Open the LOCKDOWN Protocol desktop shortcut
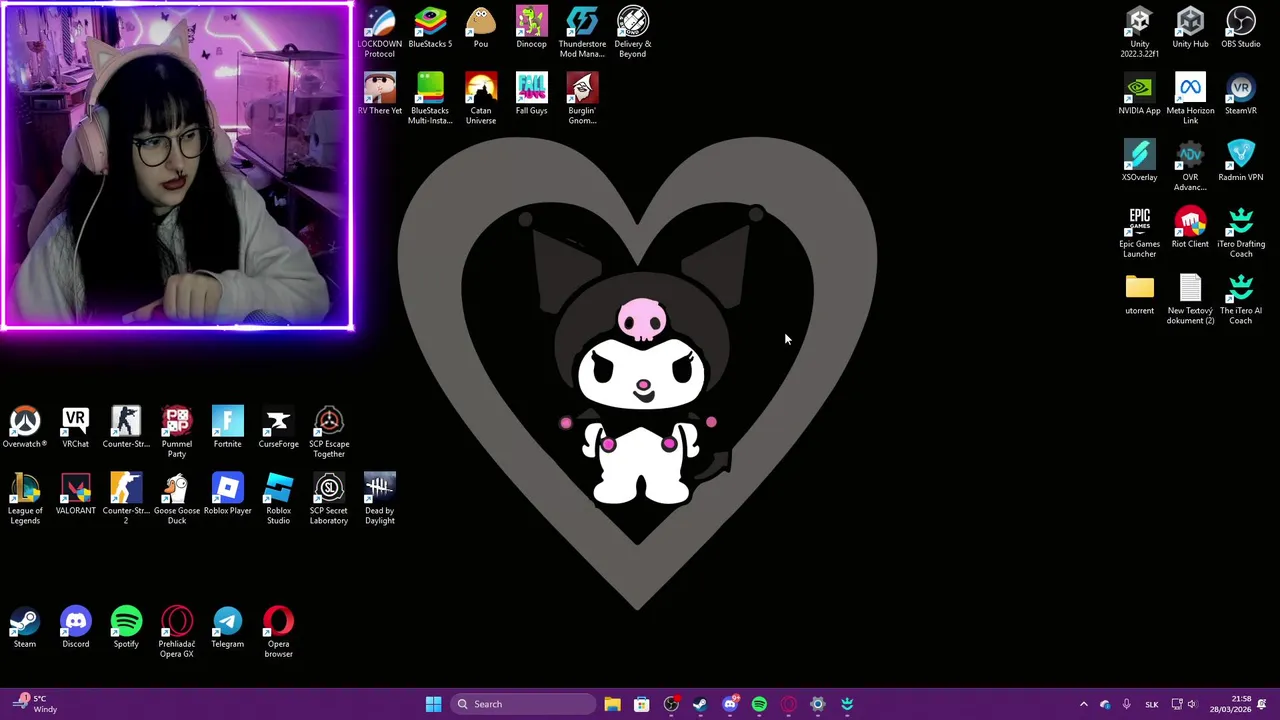1280x720 pixels. (x=380, y=32)
